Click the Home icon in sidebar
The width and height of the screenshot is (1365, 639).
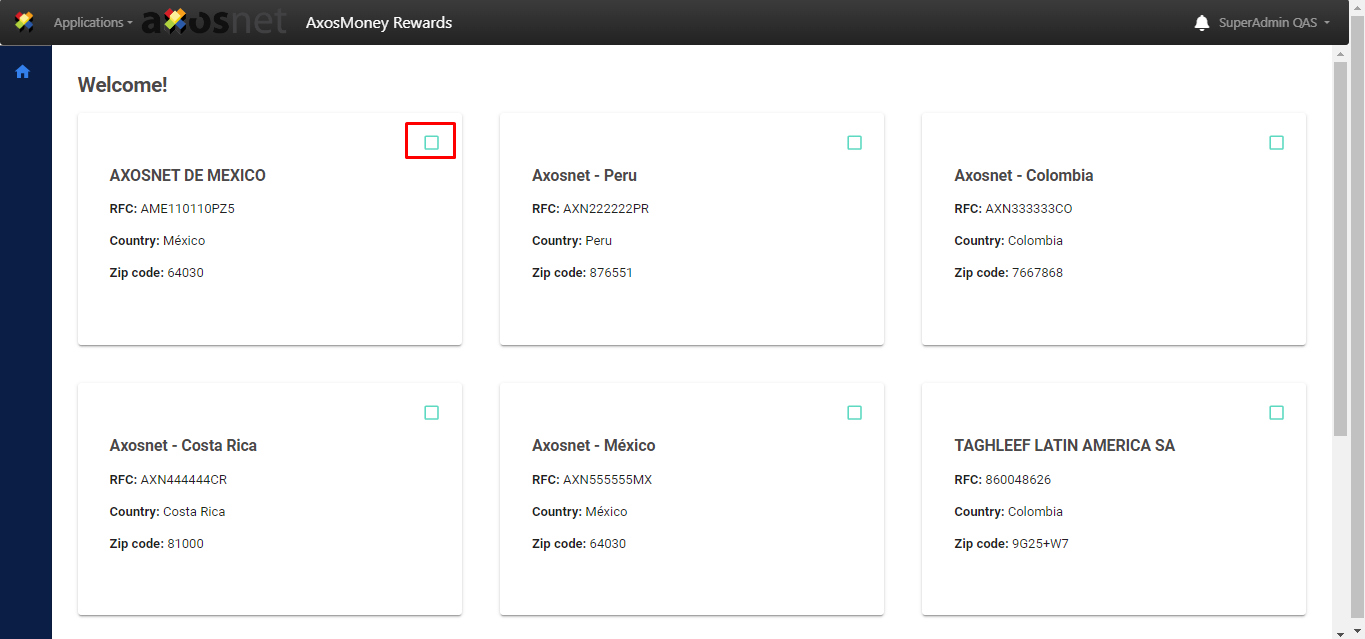23,72
